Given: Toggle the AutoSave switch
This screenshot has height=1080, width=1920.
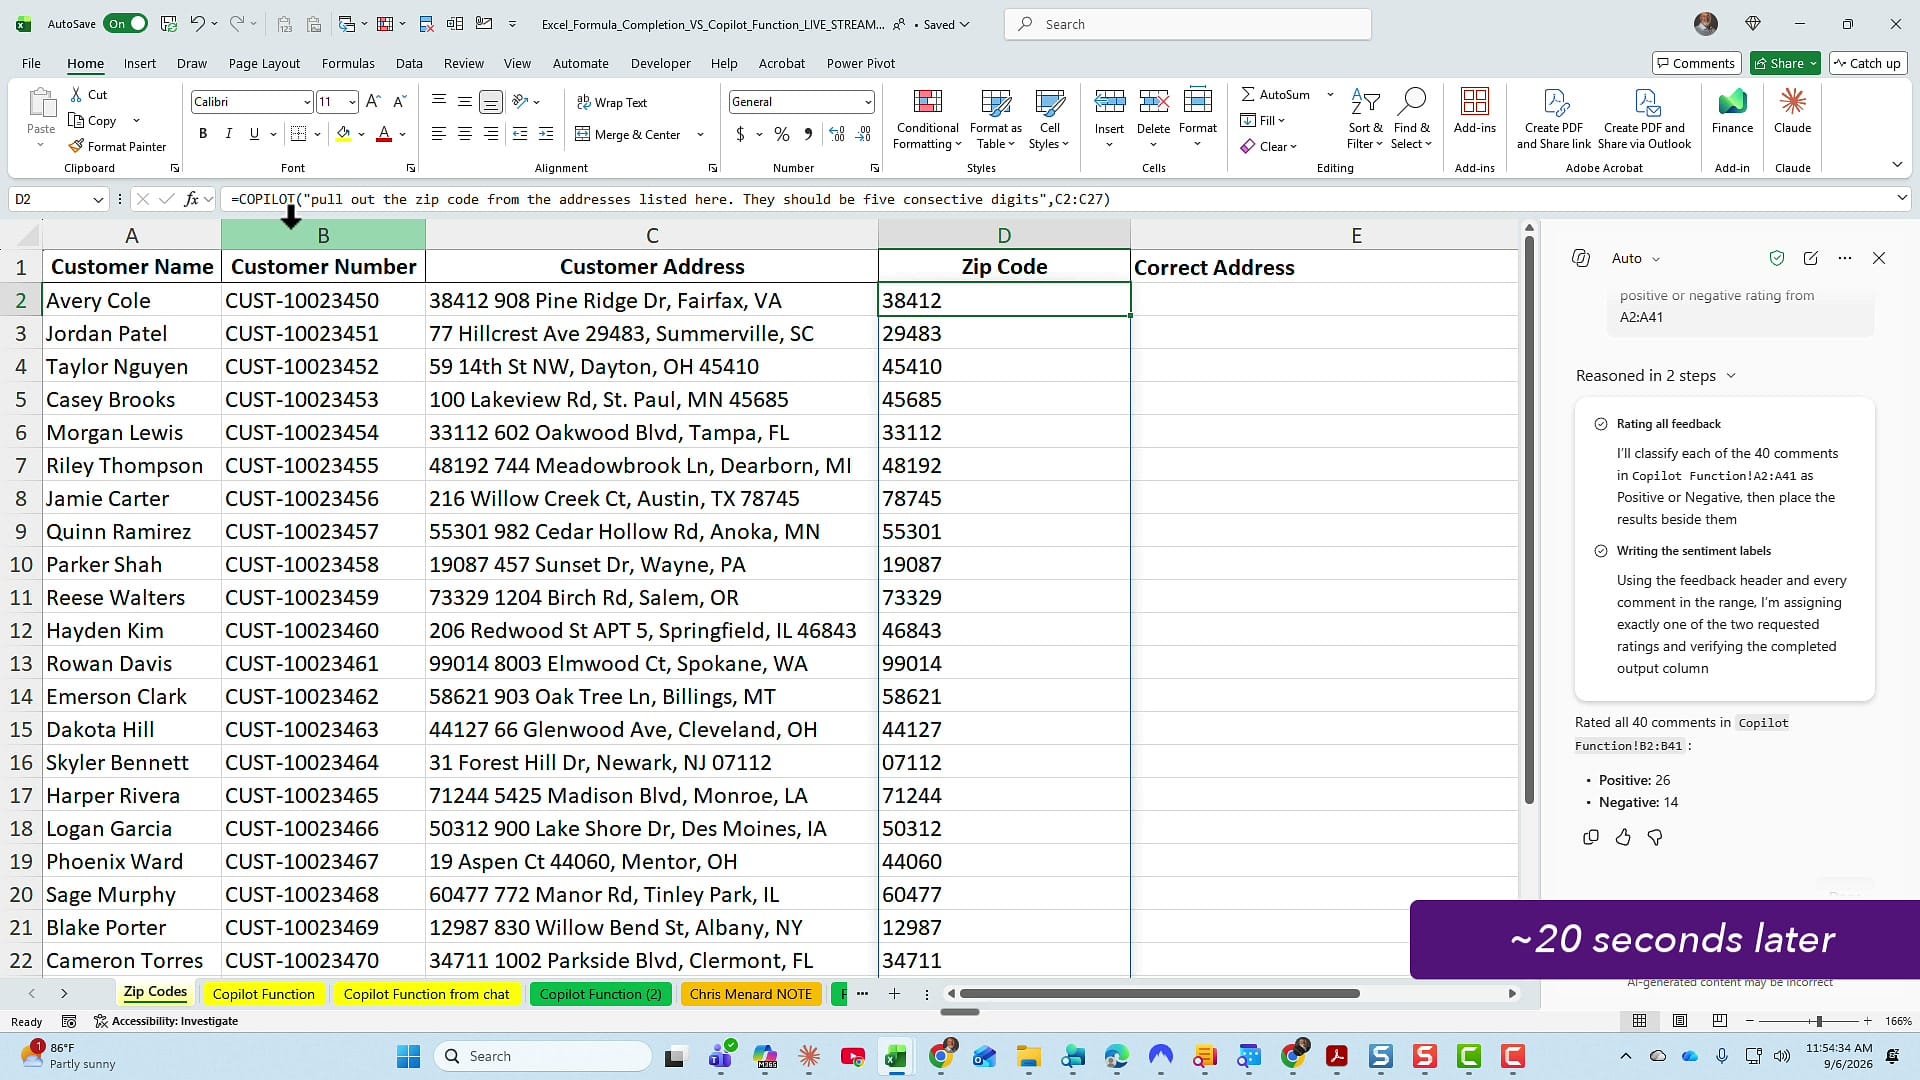Looking at the screenshot, I should (x=126, y=24).
